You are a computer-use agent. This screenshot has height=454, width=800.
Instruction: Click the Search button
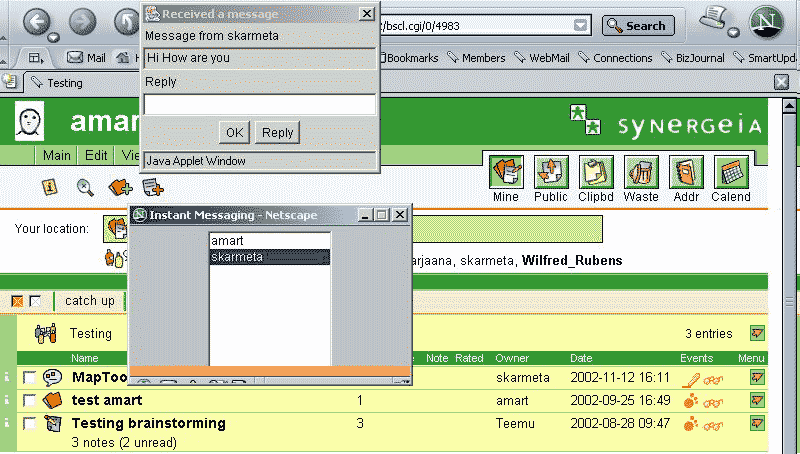click(638, 26)
